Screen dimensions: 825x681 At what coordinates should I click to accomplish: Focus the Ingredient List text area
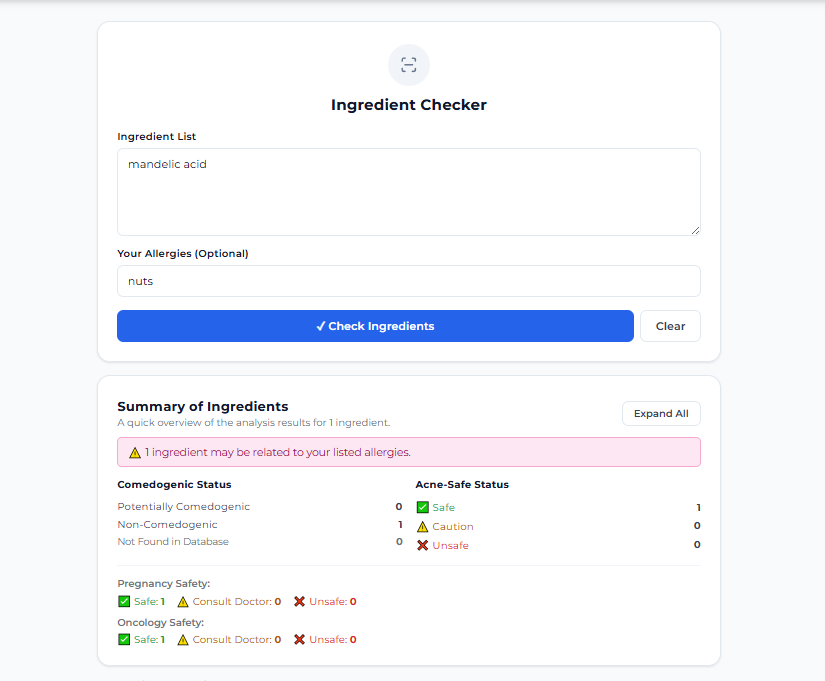tap(408, 192)
